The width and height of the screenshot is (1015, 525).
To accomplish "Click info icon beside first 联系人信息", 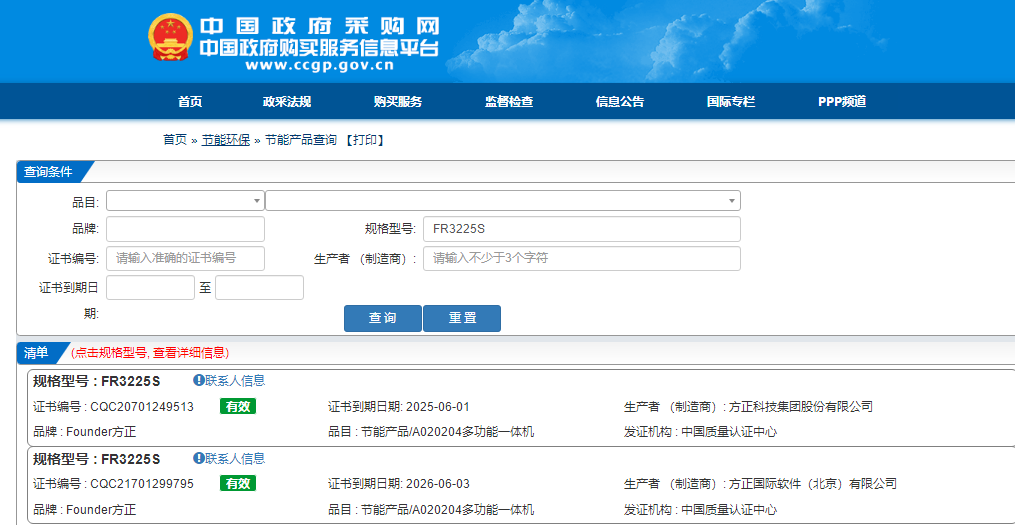I will point(199,381).
